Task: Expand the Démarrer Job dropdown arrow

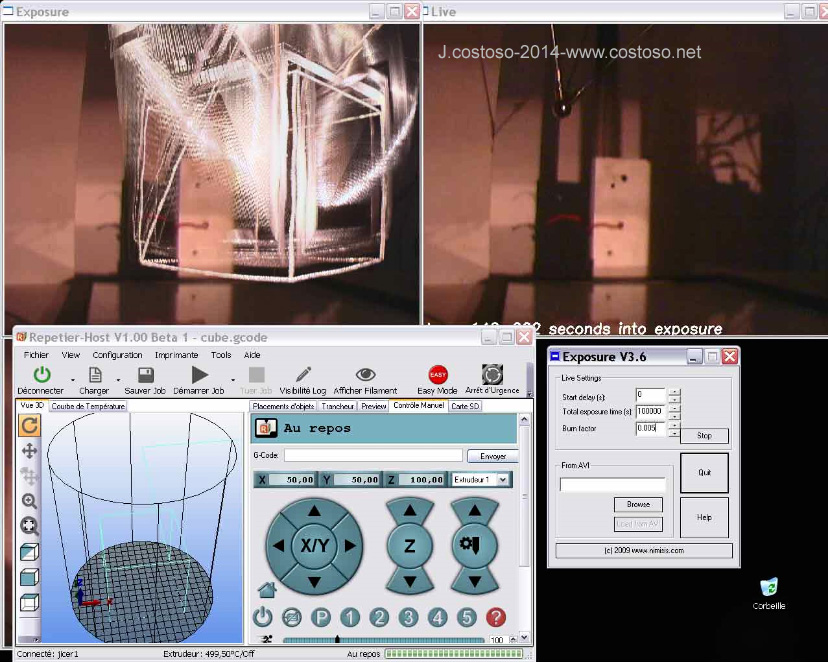Action: 233,378
